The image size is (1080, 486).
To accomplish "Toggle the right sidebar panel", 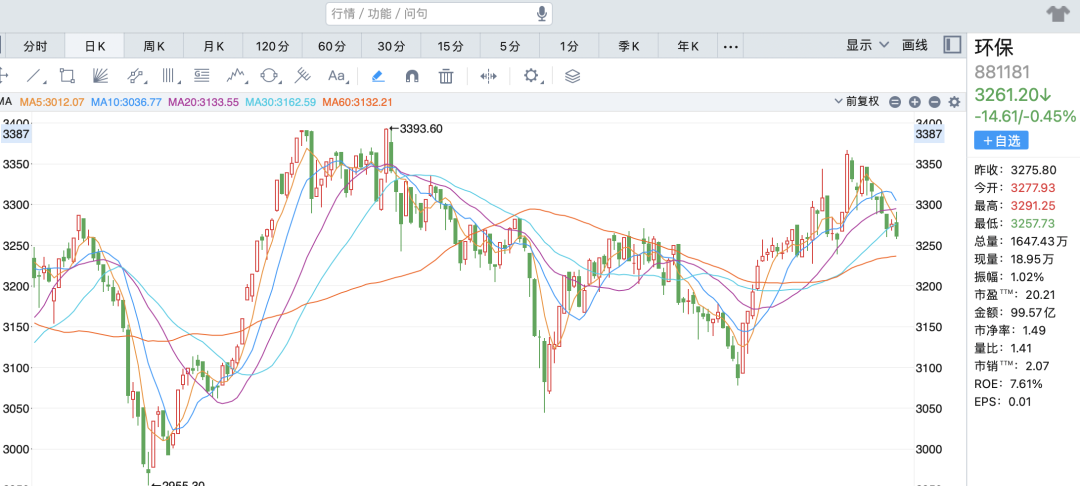I will [x=952, y=45].
